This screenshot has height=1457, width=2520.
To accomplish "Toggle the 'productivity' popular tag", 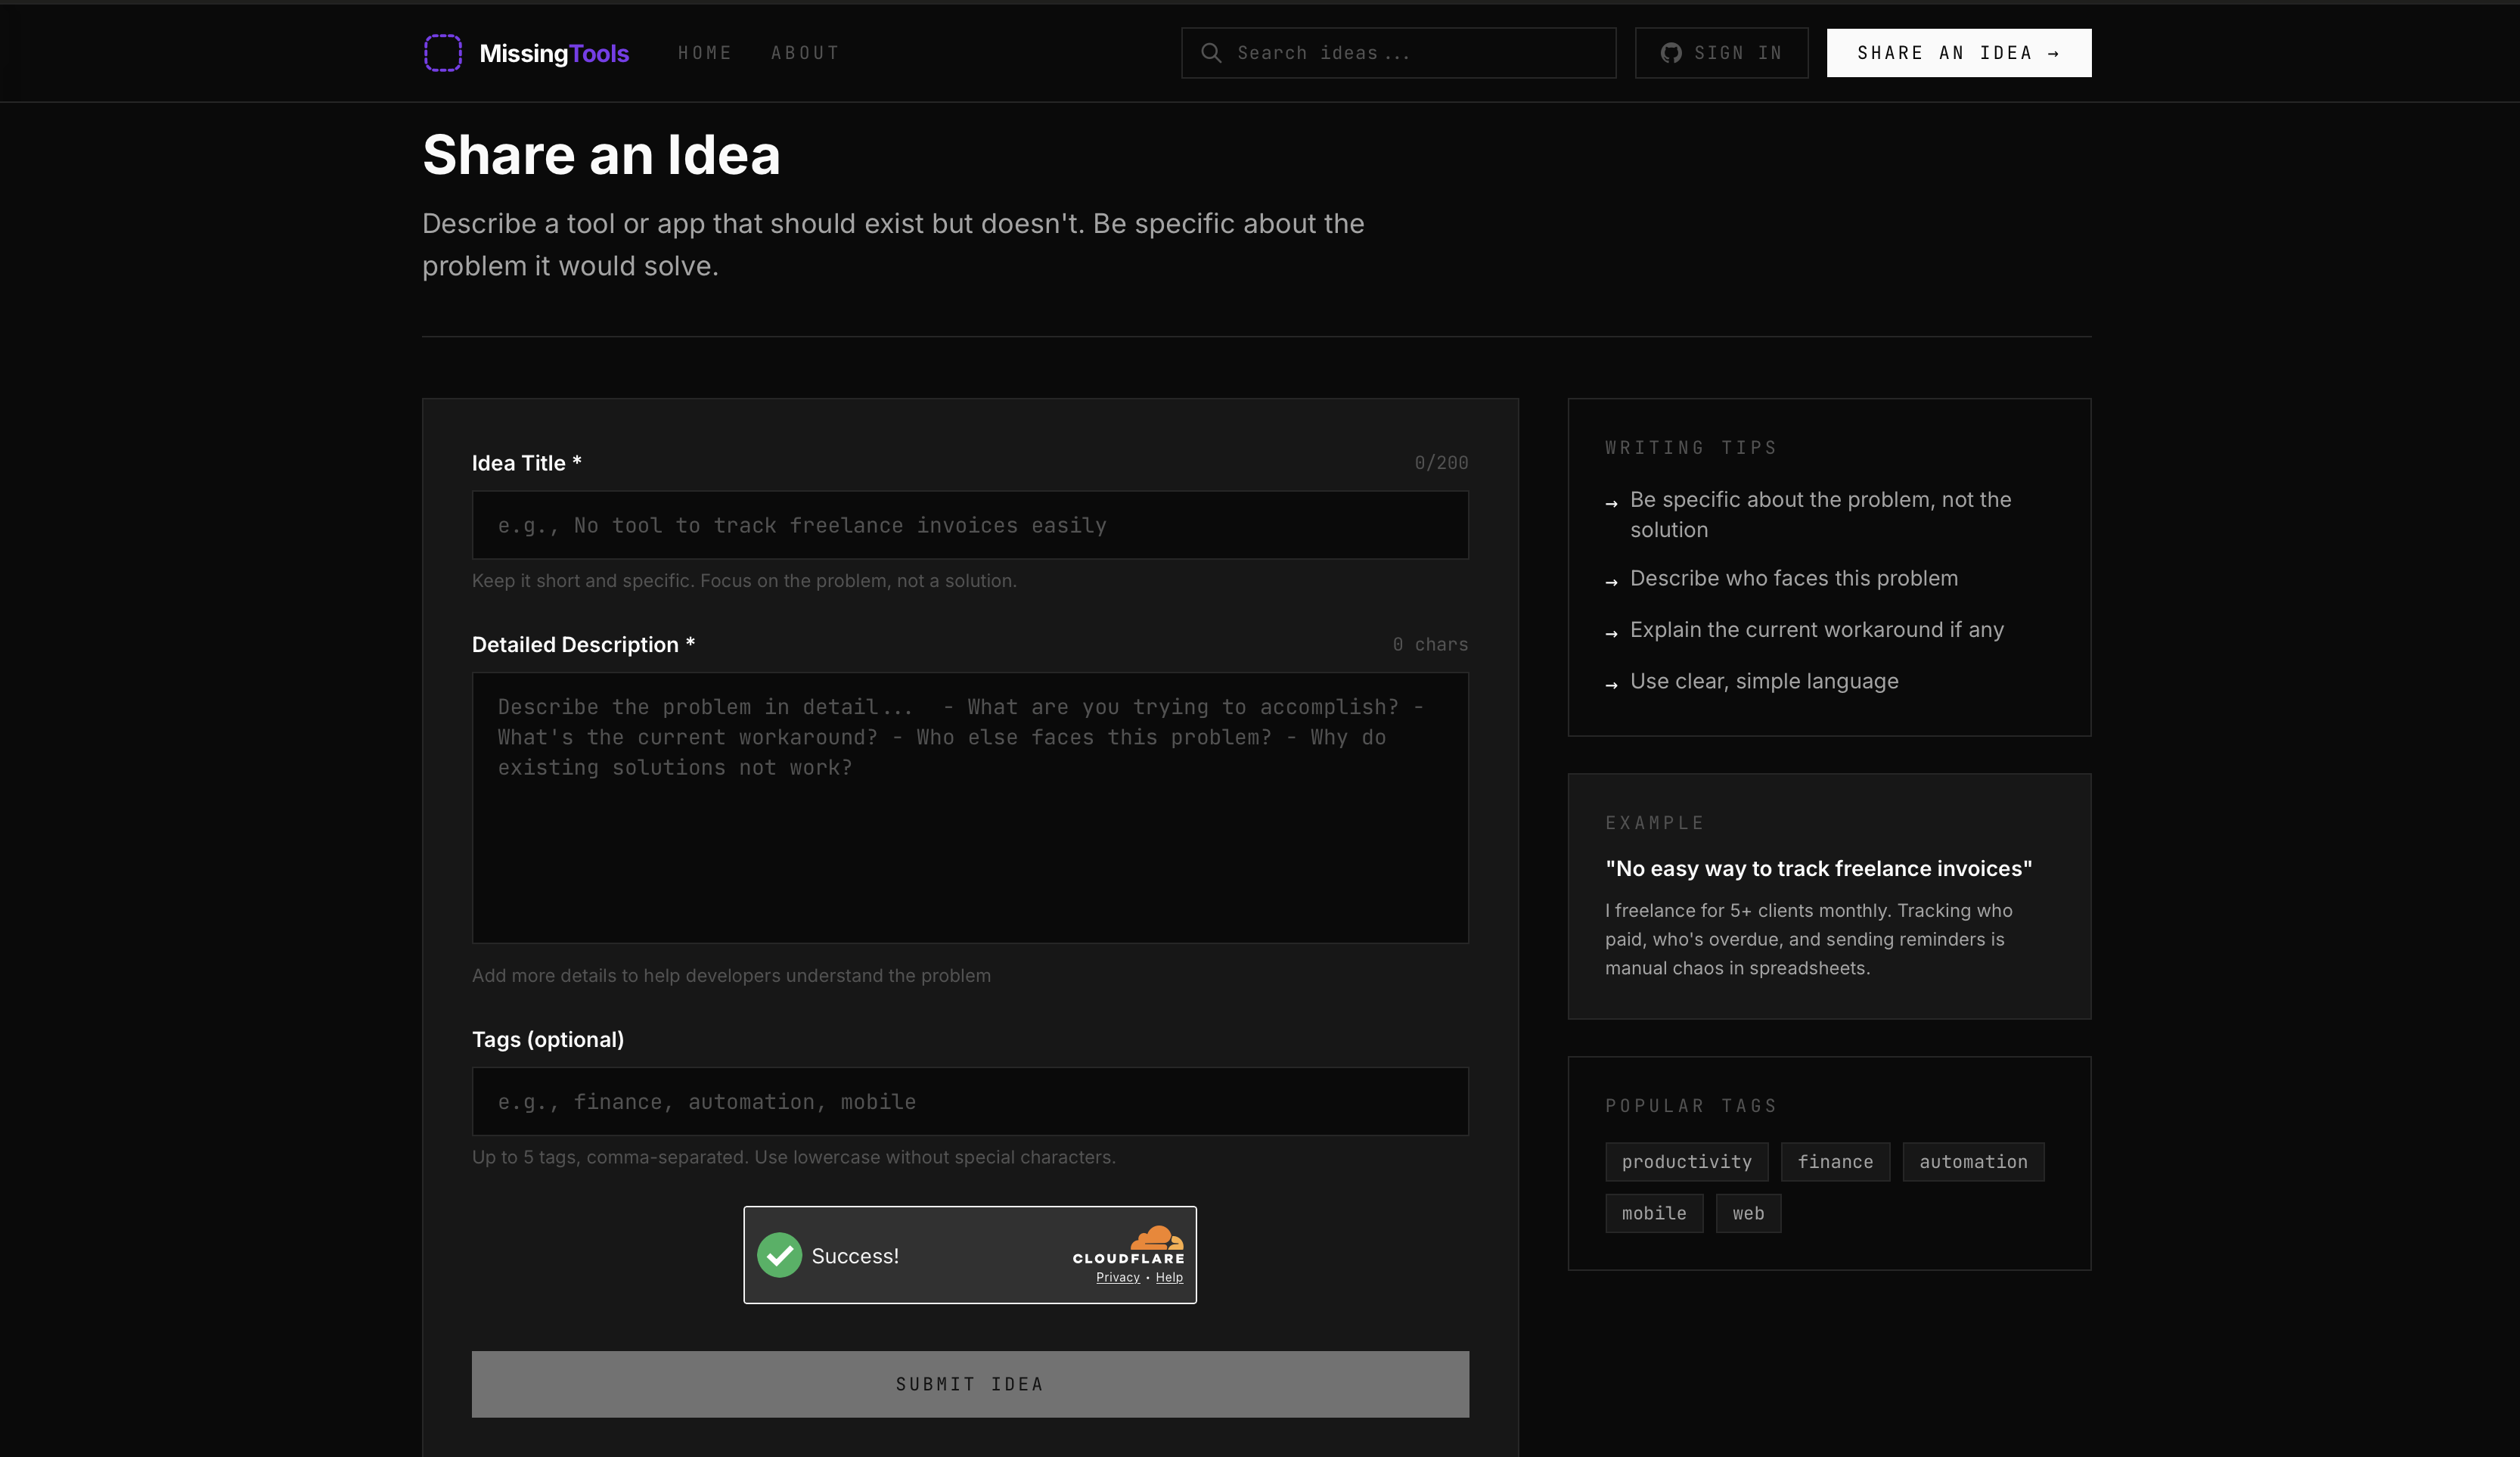I will point(1686,1161).
